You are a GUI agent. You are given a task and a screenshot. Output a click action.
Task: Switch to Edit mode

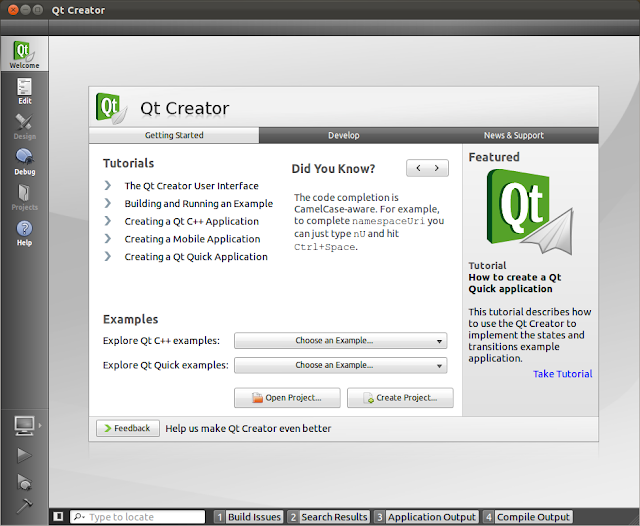(24, 91)
